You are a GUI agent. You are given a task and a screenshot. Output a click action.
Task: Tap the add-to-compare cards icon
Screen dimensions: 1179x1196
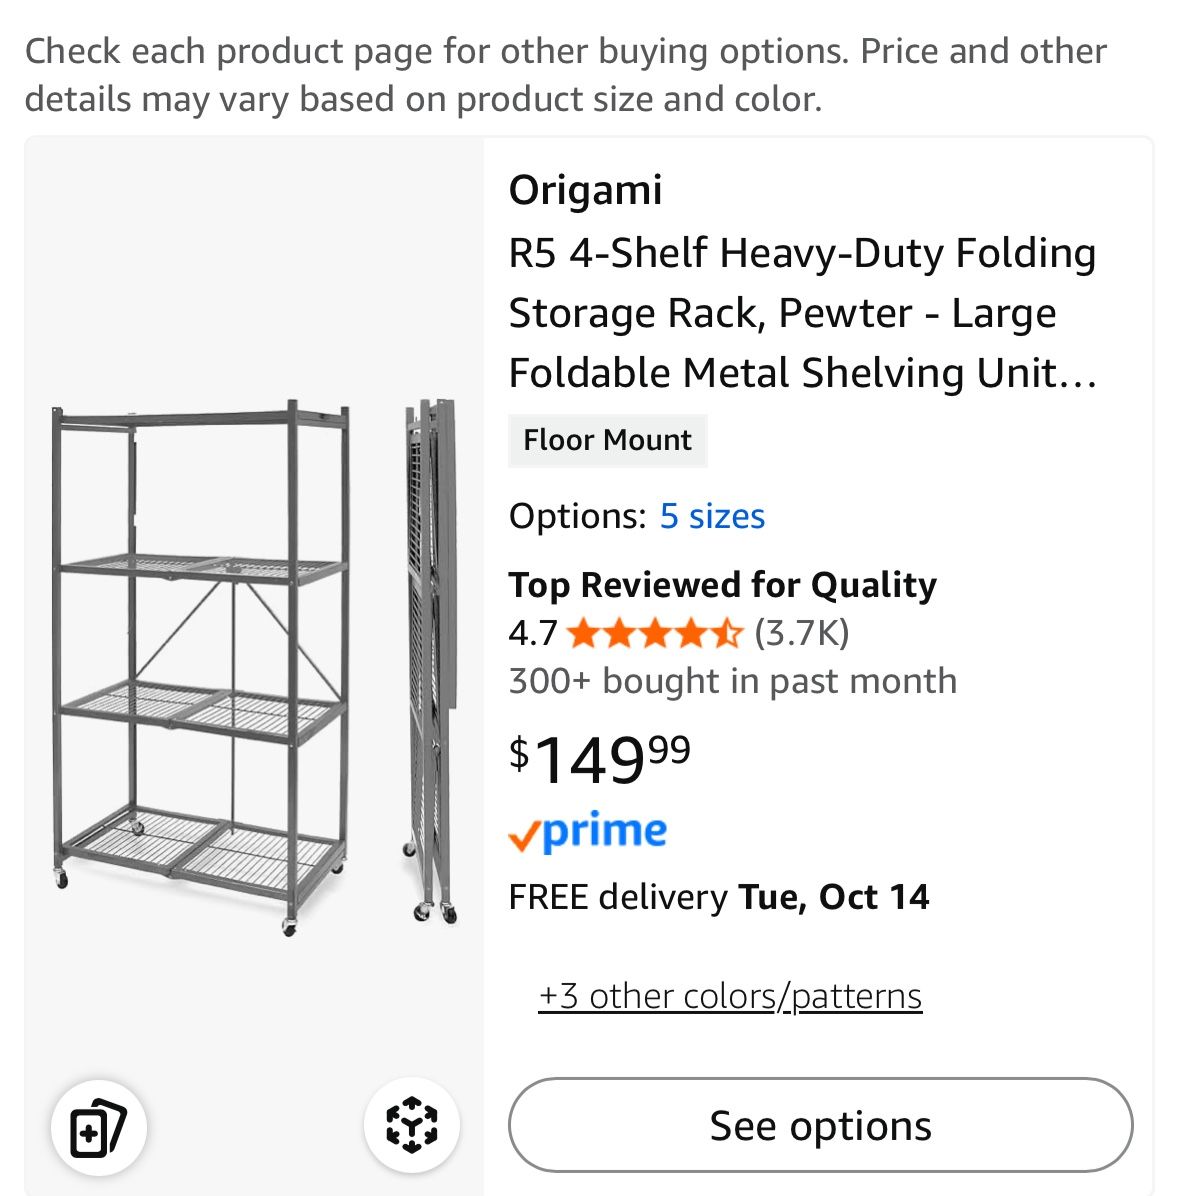[99, 1128]
